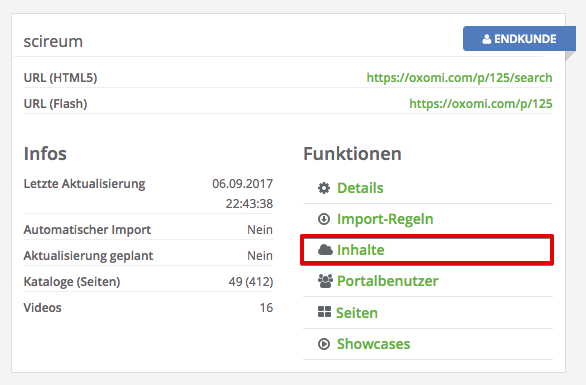The height and width of the screenshot is (385, 586).
Task: Click the grid icon beside Seiten
Action: (324, 312)
